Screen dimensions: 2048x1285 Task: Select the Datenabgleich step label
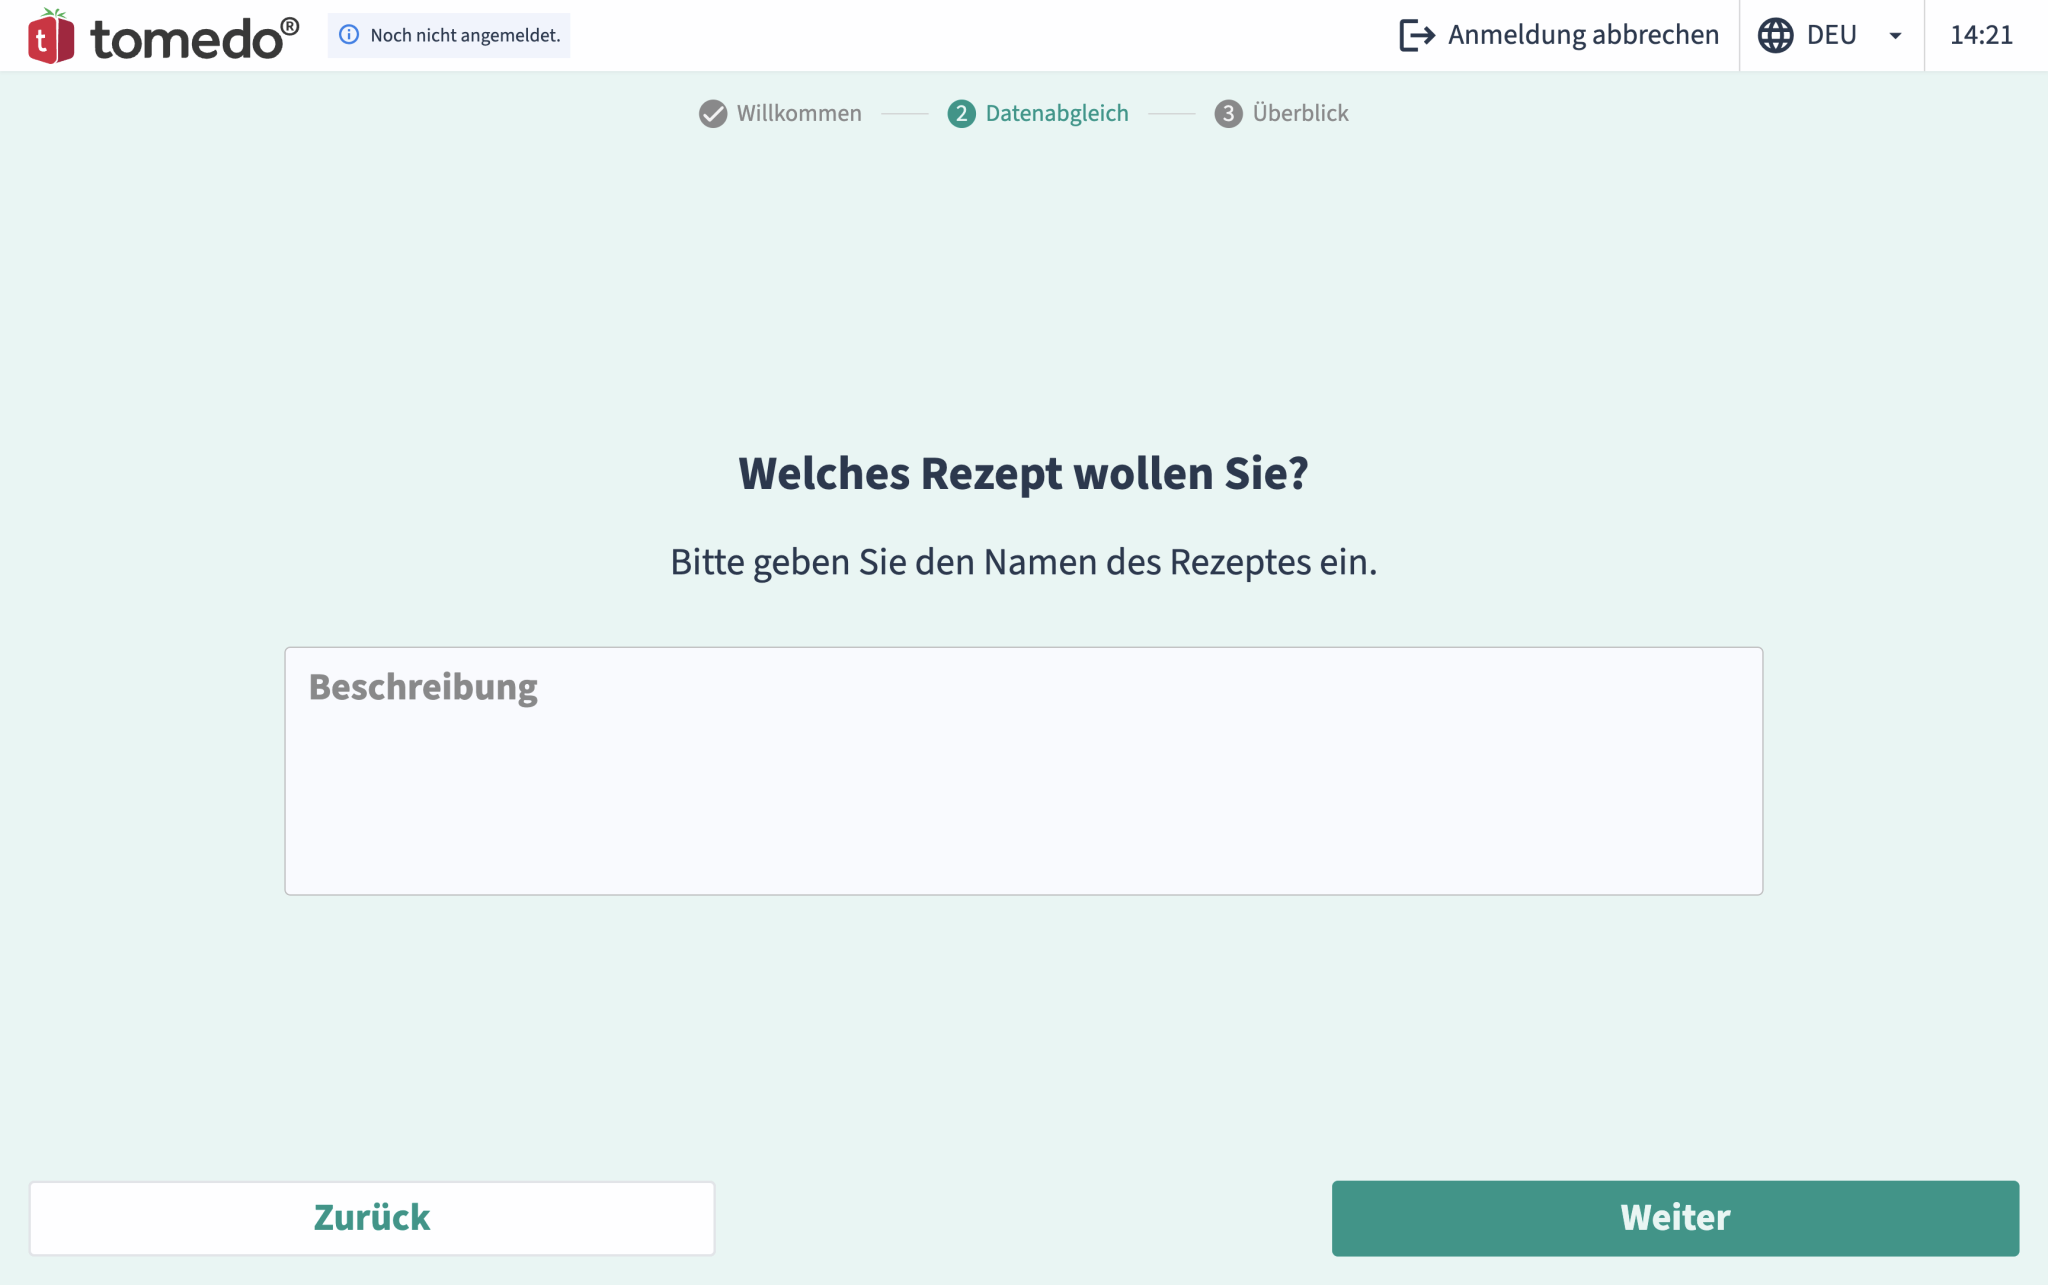pyautogui.click(x=1056, y=113)
